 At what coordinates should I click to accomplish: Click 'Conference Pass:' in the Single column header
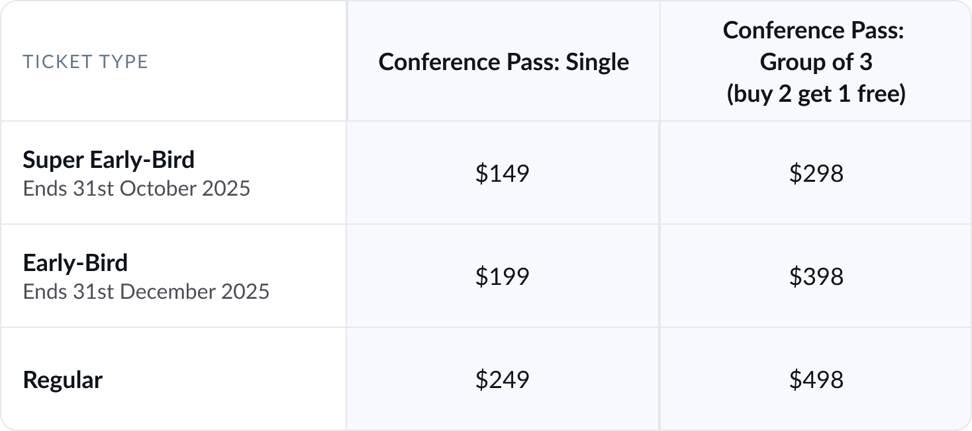(469, 62)
